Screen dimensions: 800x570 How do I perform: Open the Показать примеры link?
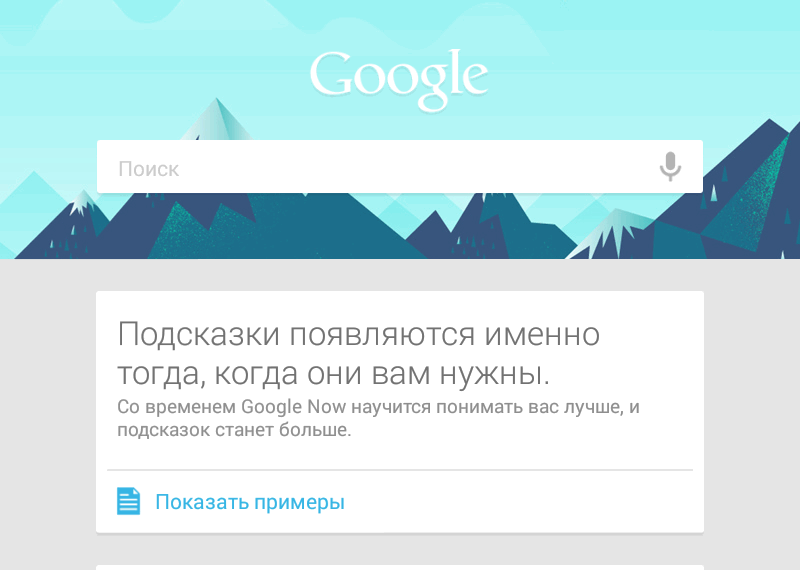[x=250, y=502]
